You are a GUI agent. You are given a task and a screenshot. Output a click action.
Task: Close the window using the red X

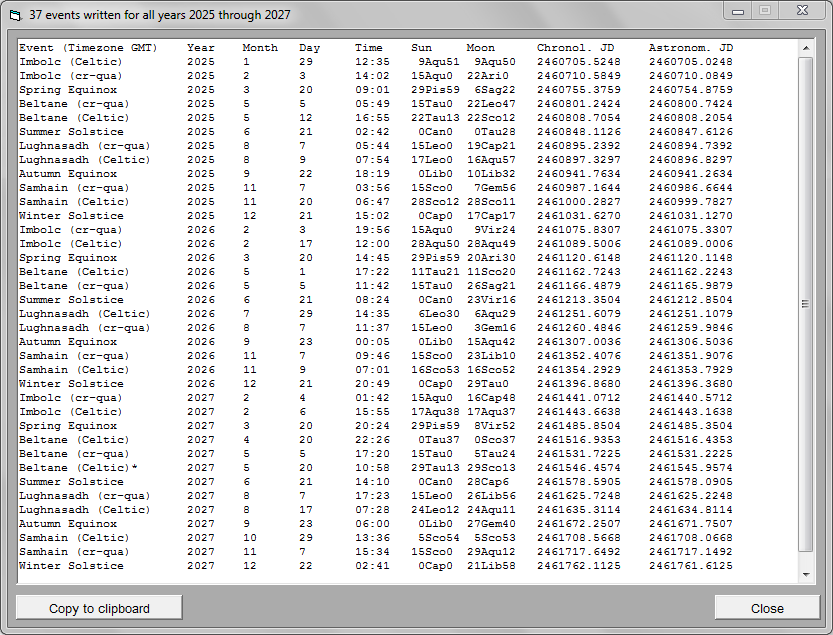click(x=802, y=10)
